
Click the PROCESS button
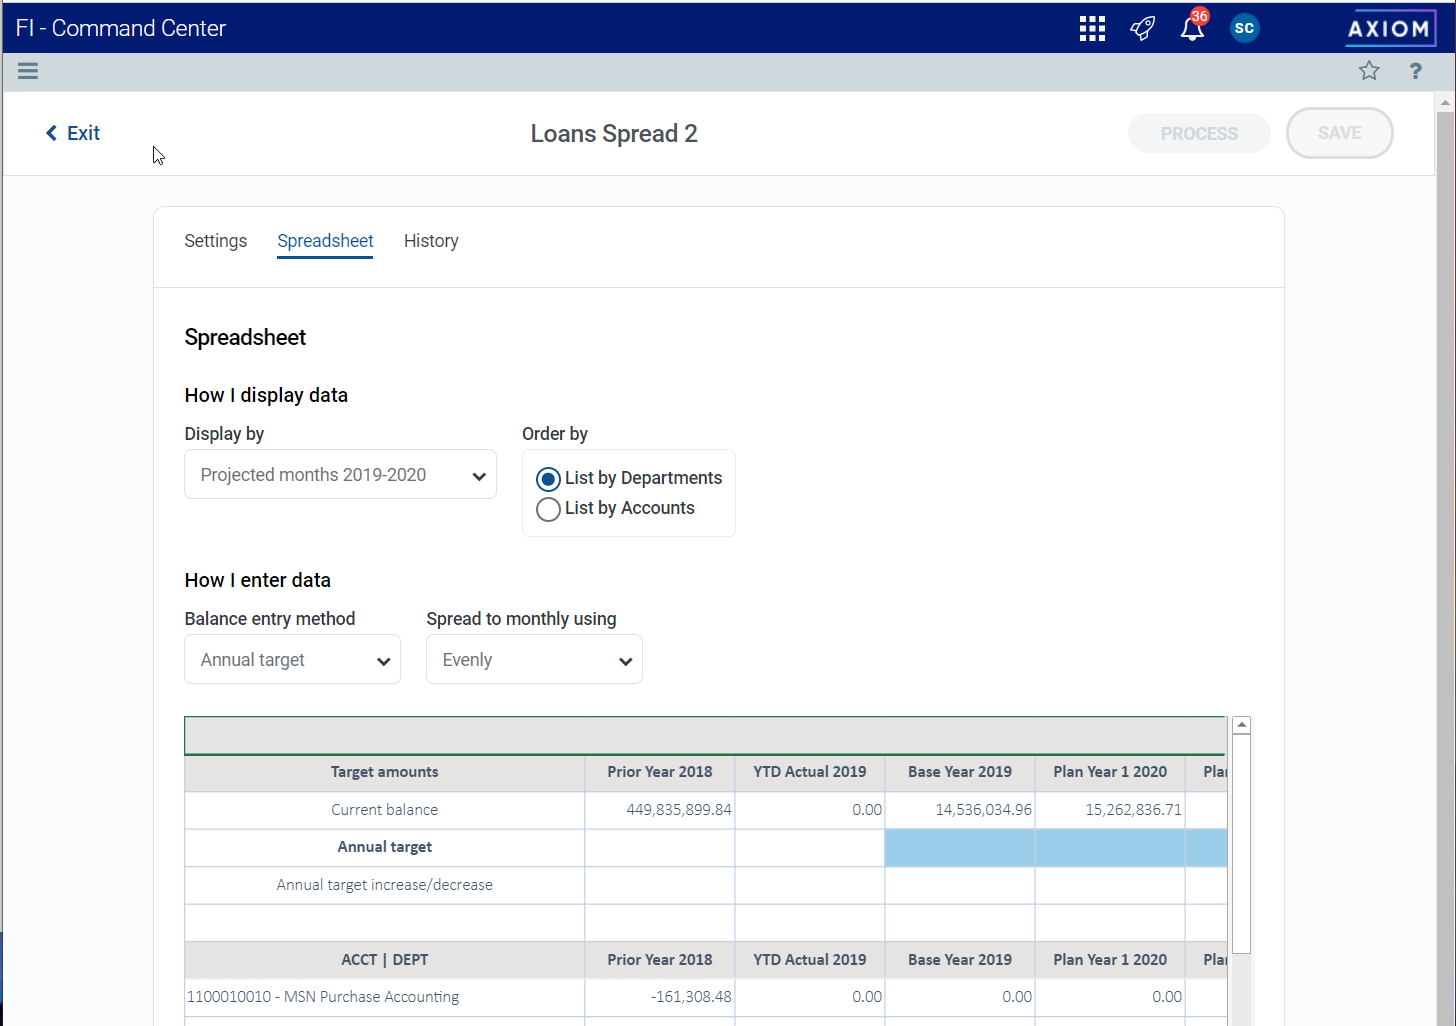(1199, 133)
